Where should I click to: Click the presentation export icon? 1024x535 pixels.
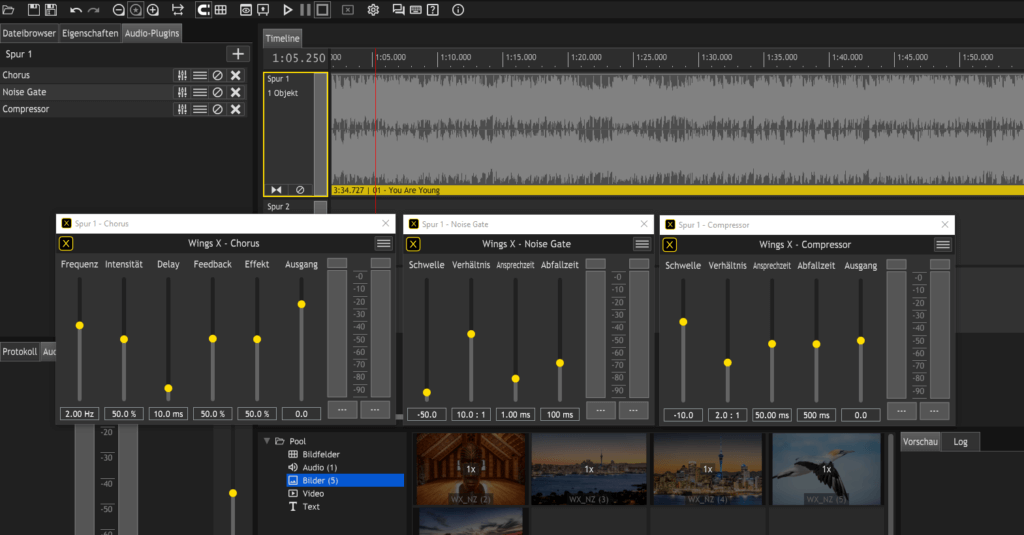tap(263, 10)
